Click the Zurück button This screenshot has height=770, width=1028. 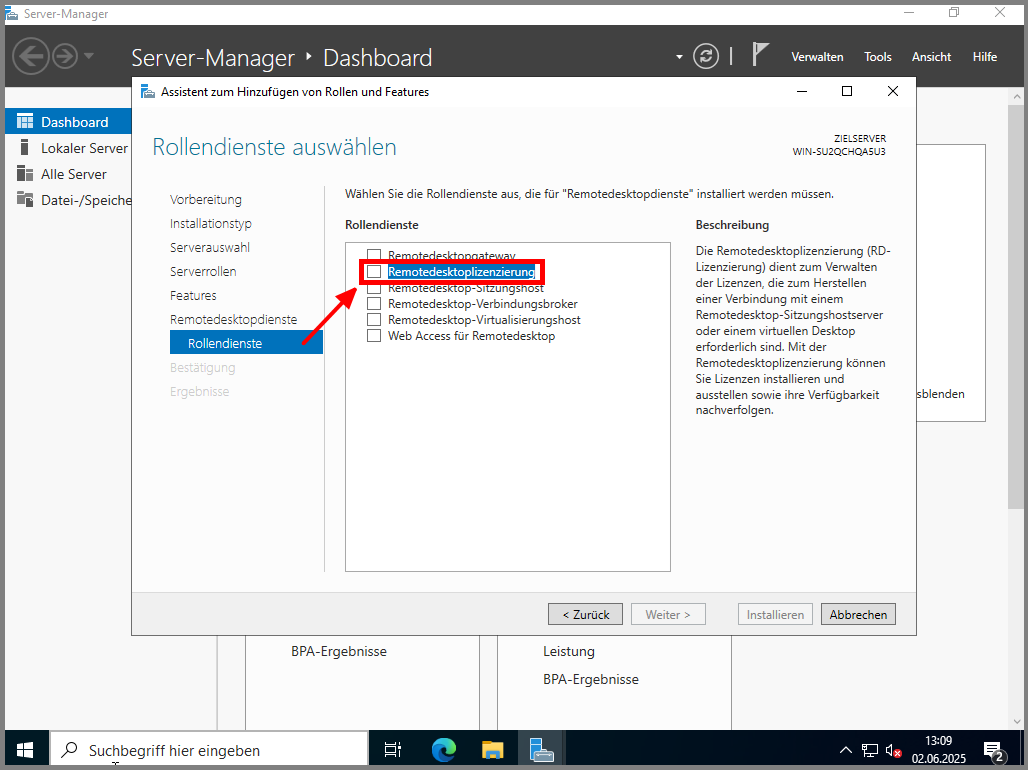click(x=585, y=615)
